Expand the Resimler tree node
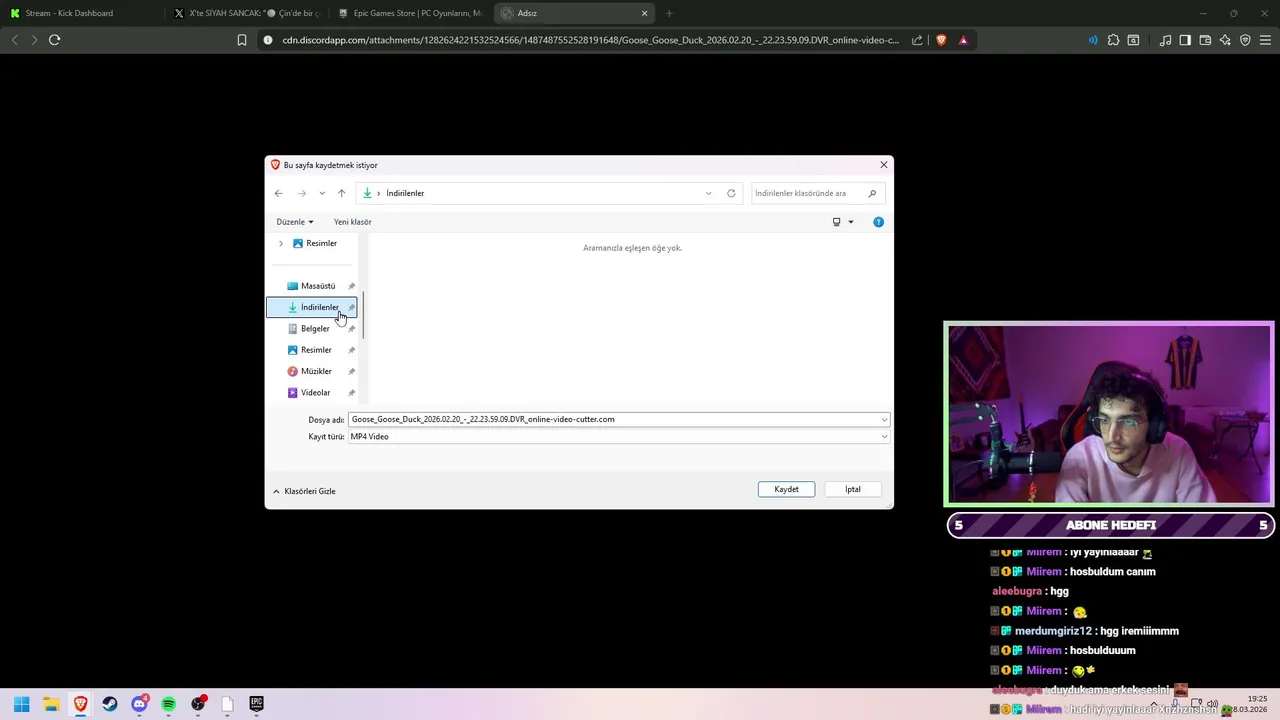This screenshot has width=1280, height=720. tap(280, 243)
